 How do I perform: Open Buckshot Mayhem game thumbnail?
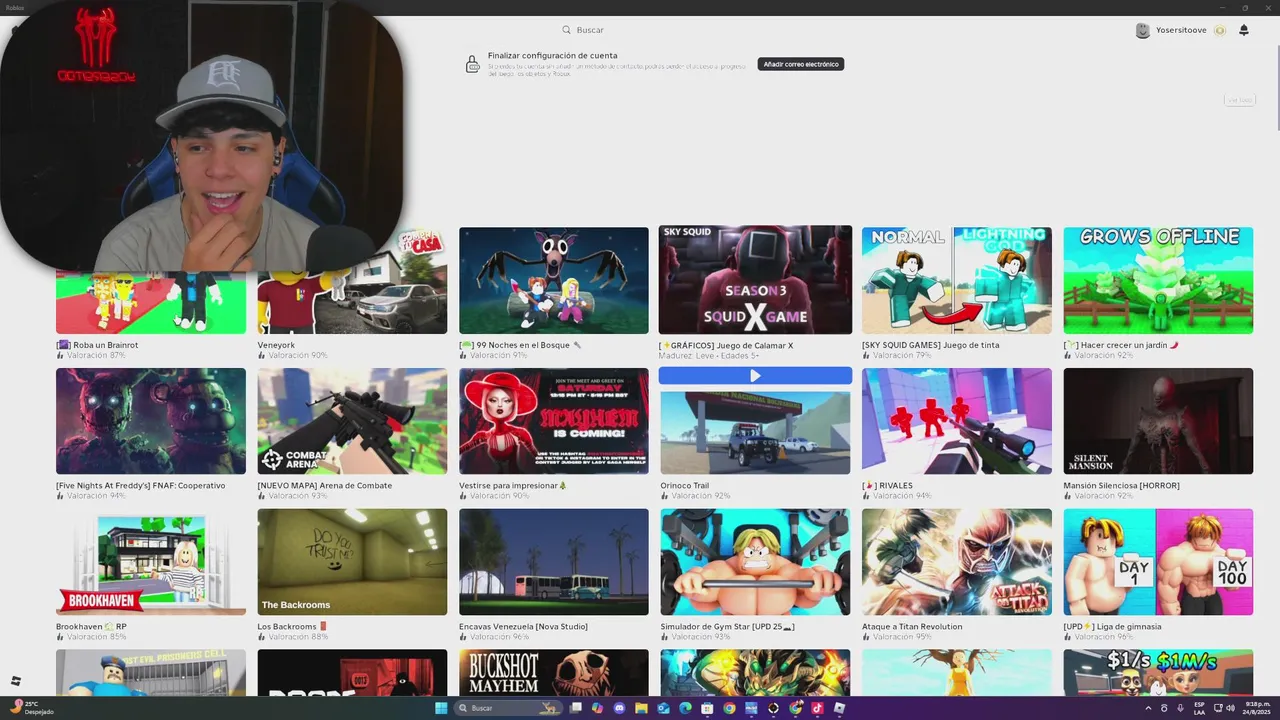[554, 673]
